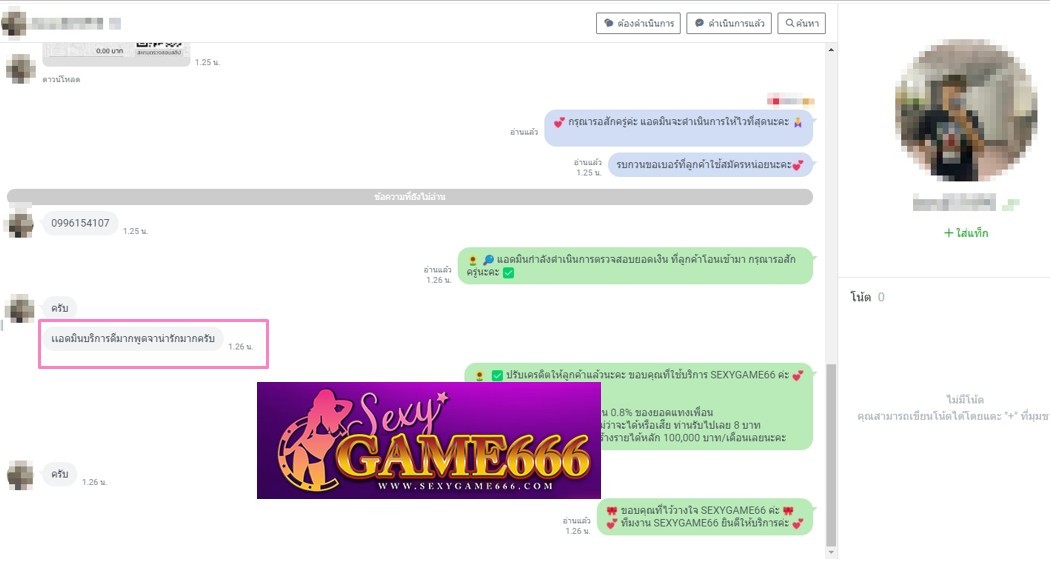Image resolution: width=1050 pixels, height=568 pixels.
Task: Select the last green SEXYGAME66 thank-you message
Action: point(704,517)
